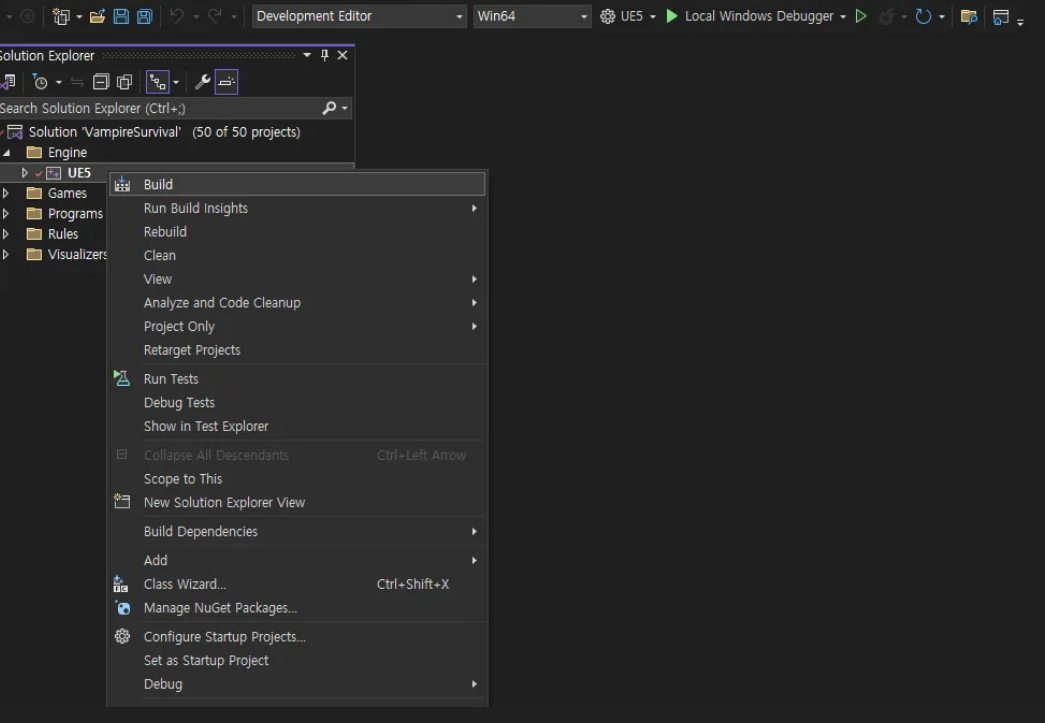Save the current file with the single-disk icon

point(121,16)
